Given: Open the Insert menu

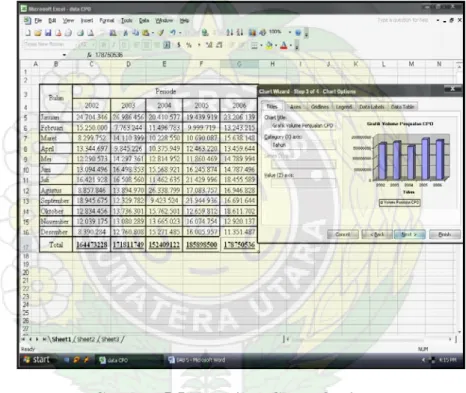Looking at the screenshot, I should click(x=87, y=21).
